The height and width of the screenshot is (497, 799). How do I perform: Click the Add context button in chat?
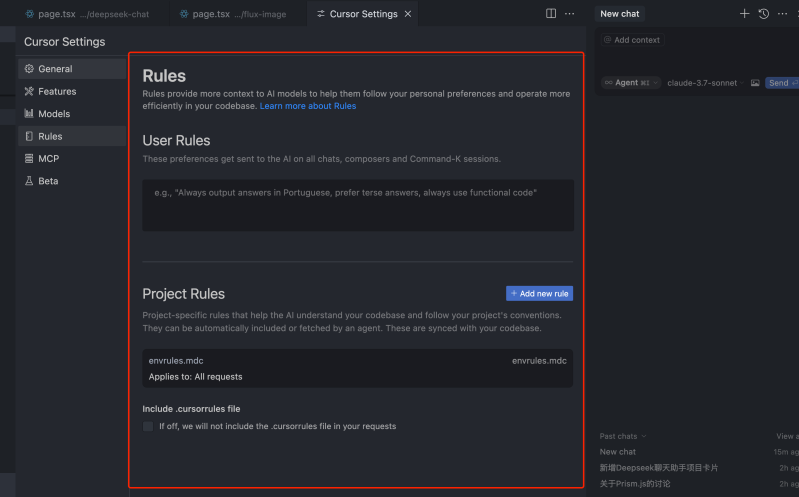point(631,40)
